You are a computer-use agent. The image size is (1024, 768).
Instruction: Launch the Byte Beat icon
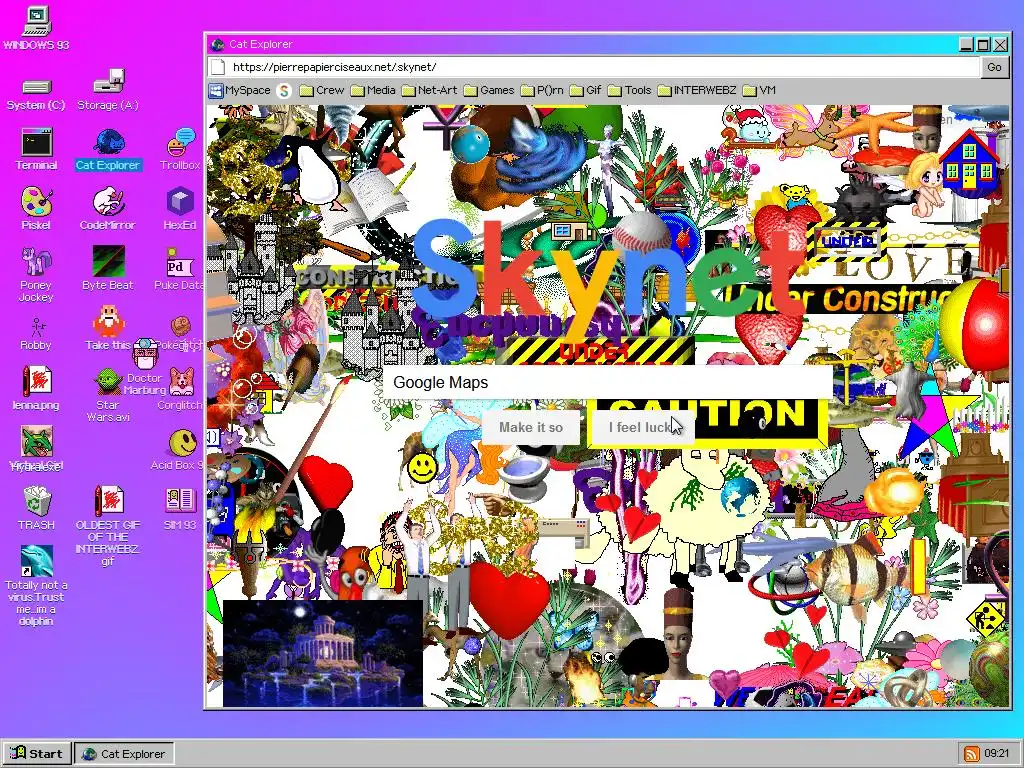pos(108,269)
